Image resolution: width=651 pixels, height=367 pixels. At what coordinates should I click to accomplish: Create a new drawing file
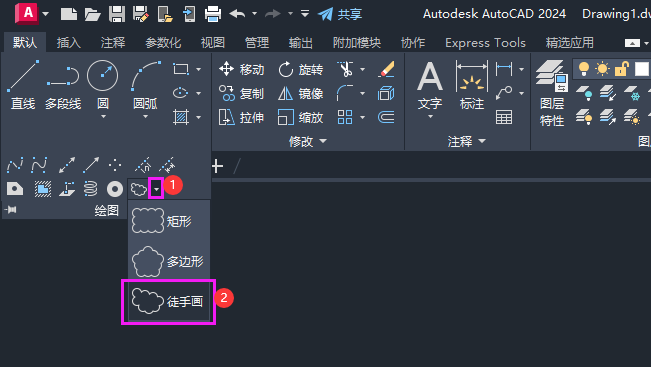pos(69,14)
